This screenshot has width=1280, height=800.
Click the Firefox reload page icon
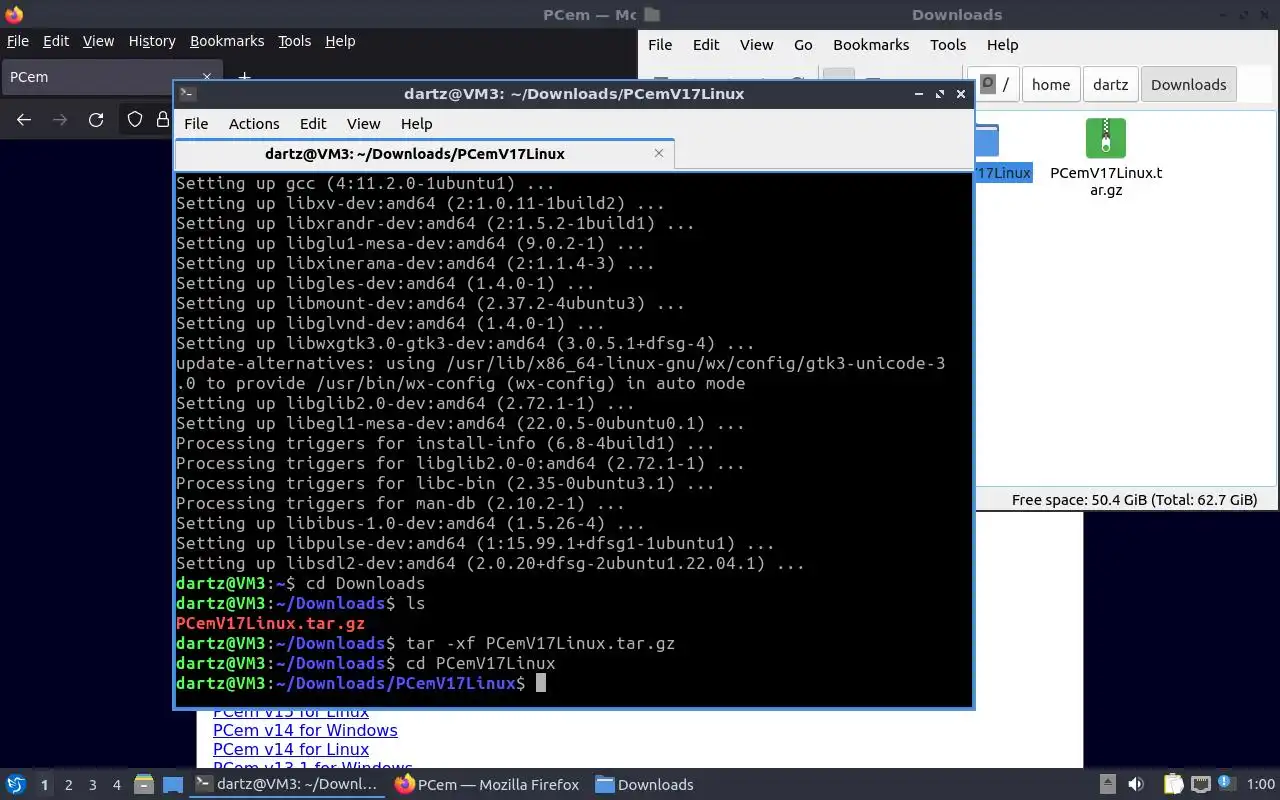tap(96, 120)
